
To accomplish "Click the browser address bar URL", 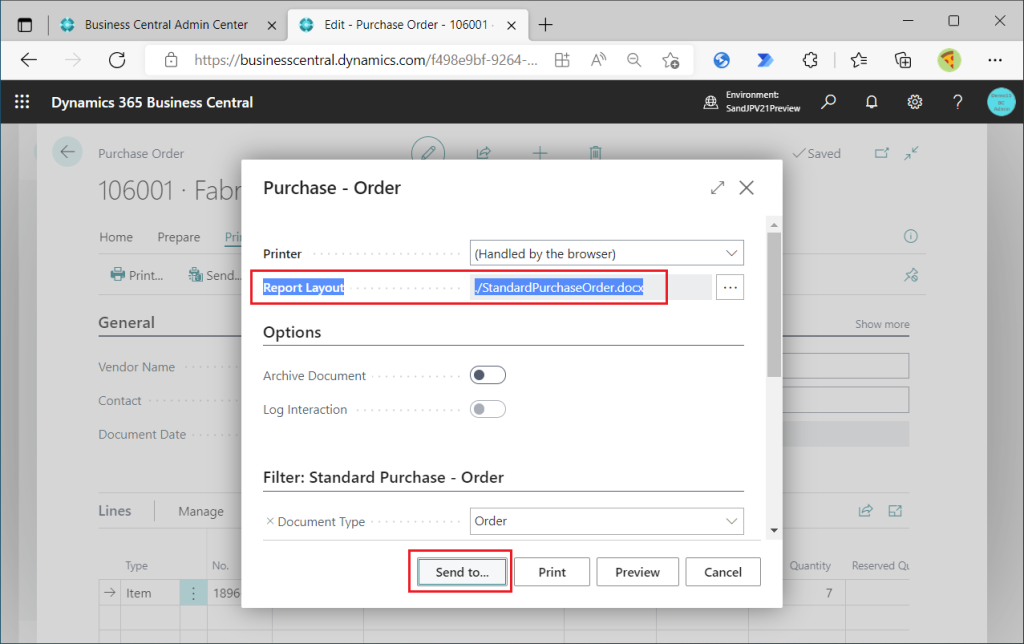I will 366,60.
